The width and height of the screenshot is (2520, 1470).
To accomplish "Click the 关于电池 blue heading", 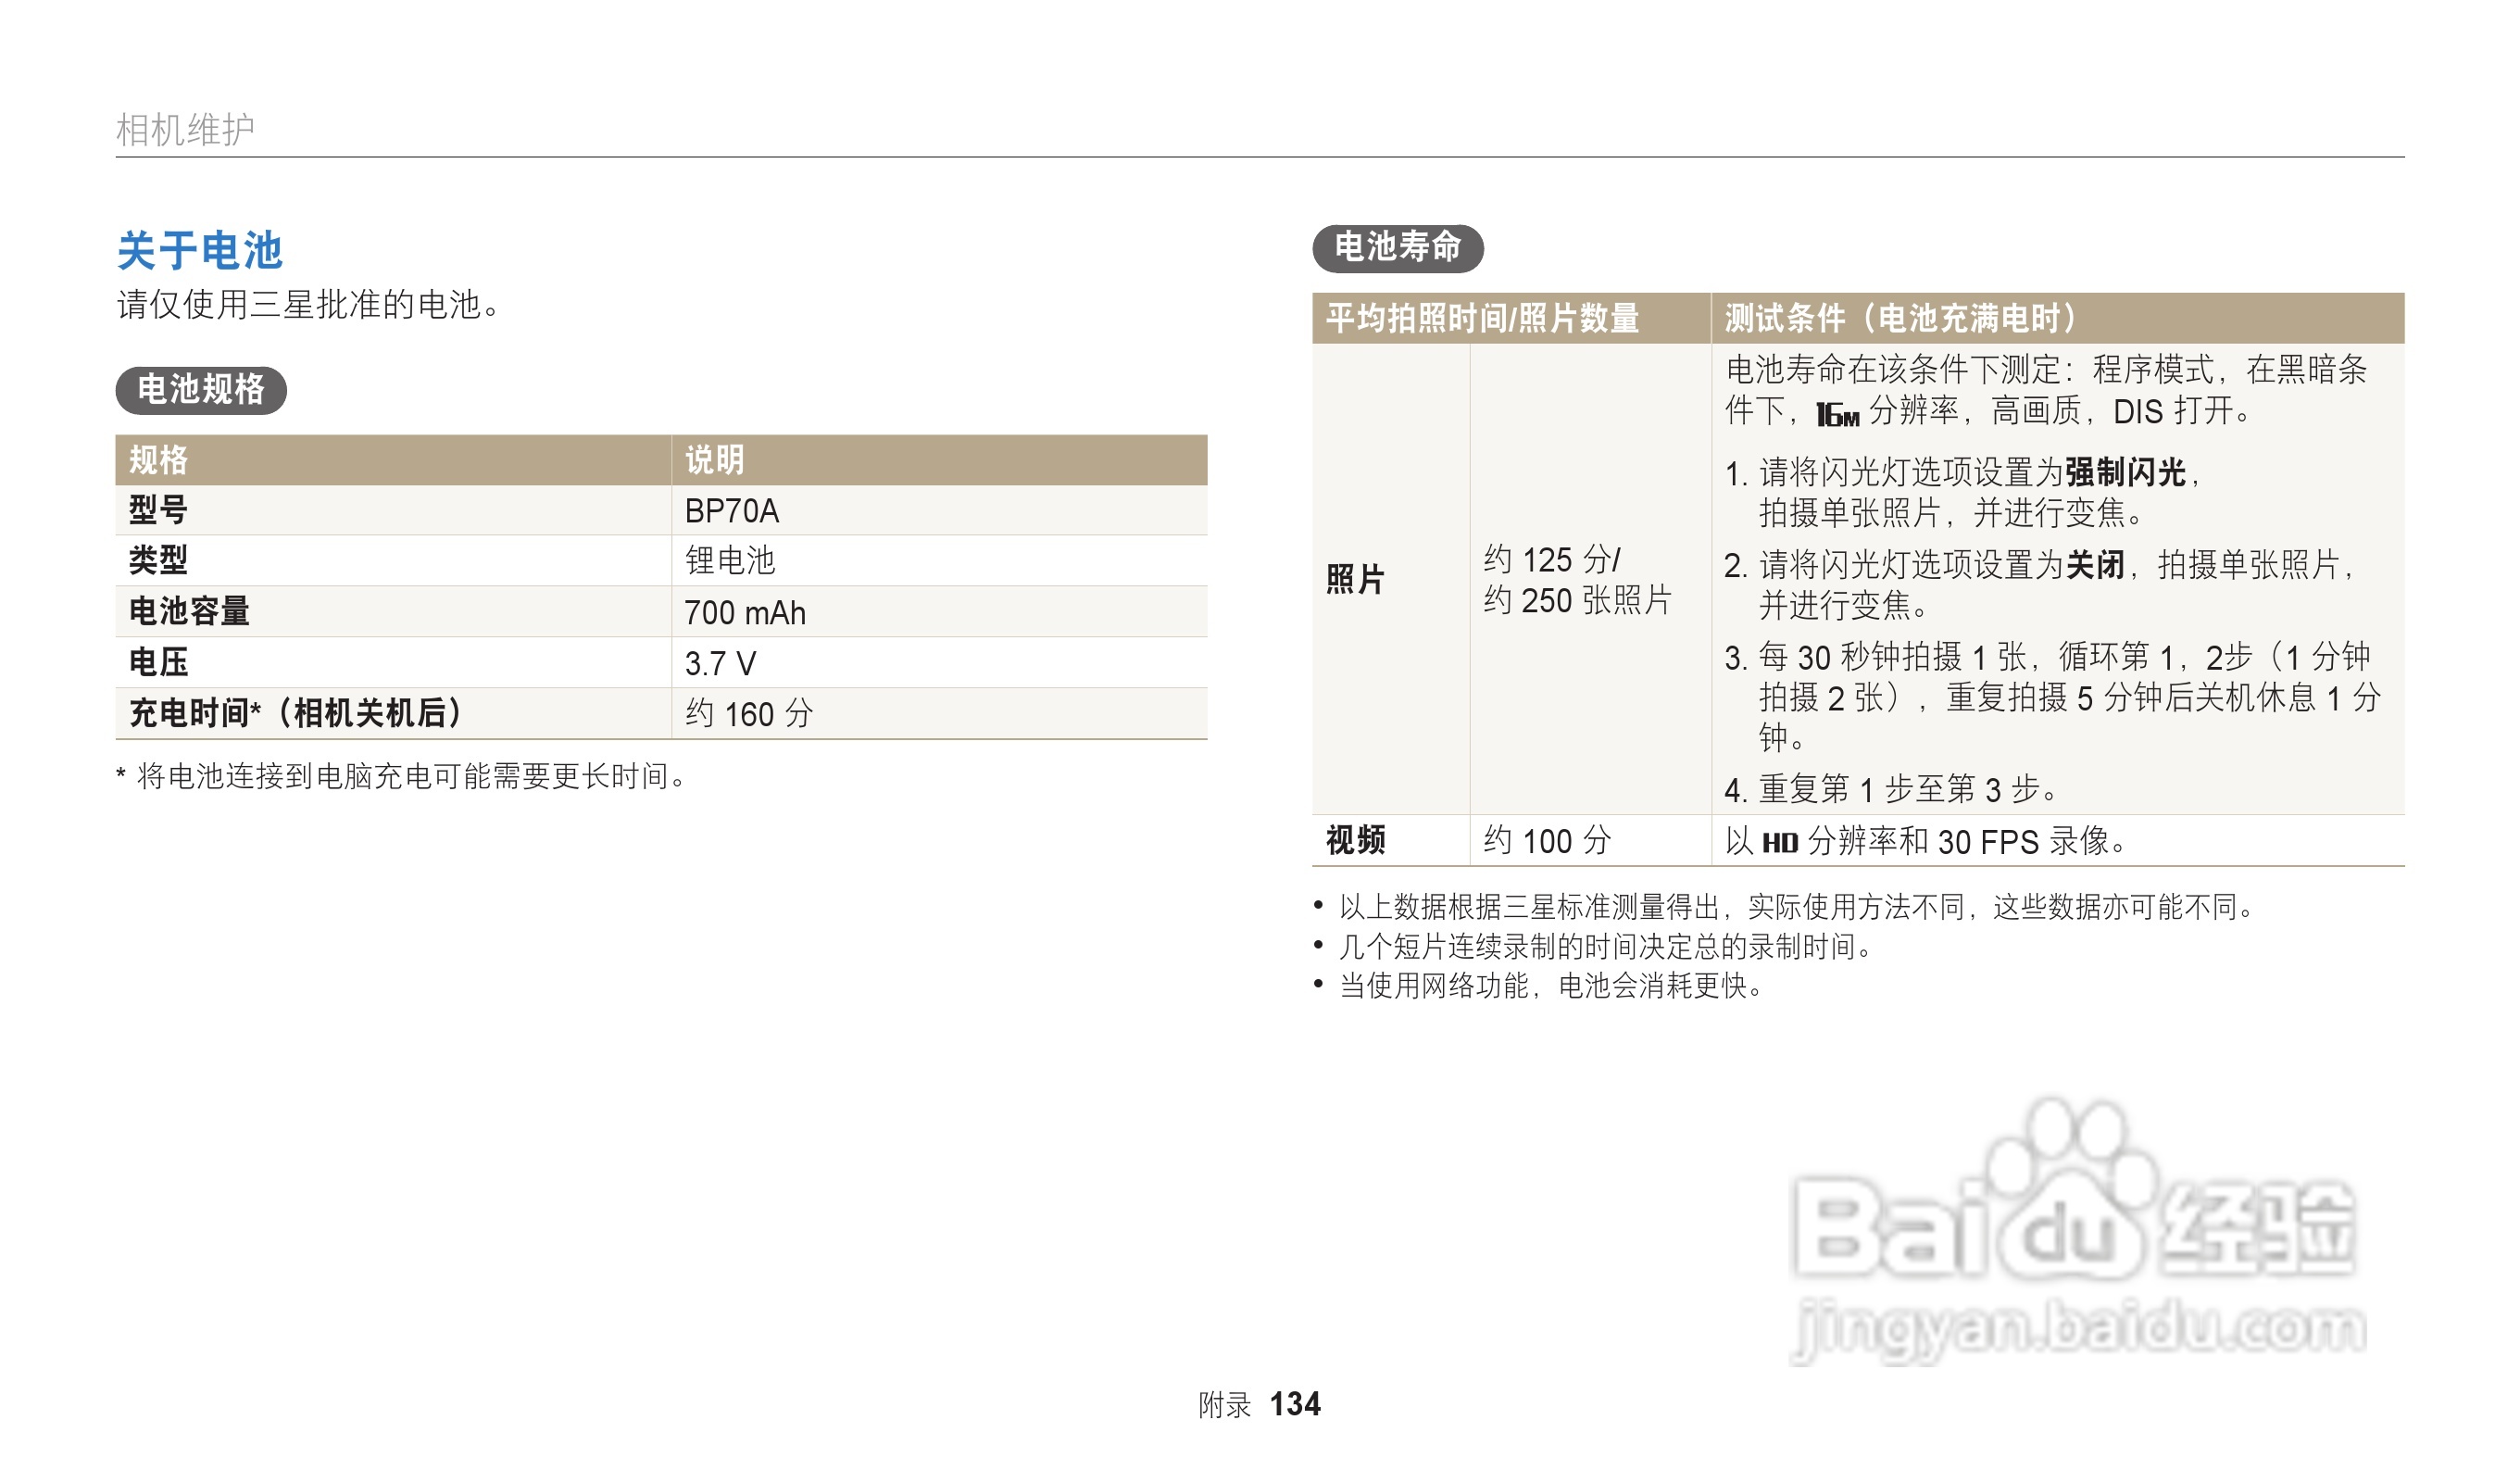I will click(200, 250).
